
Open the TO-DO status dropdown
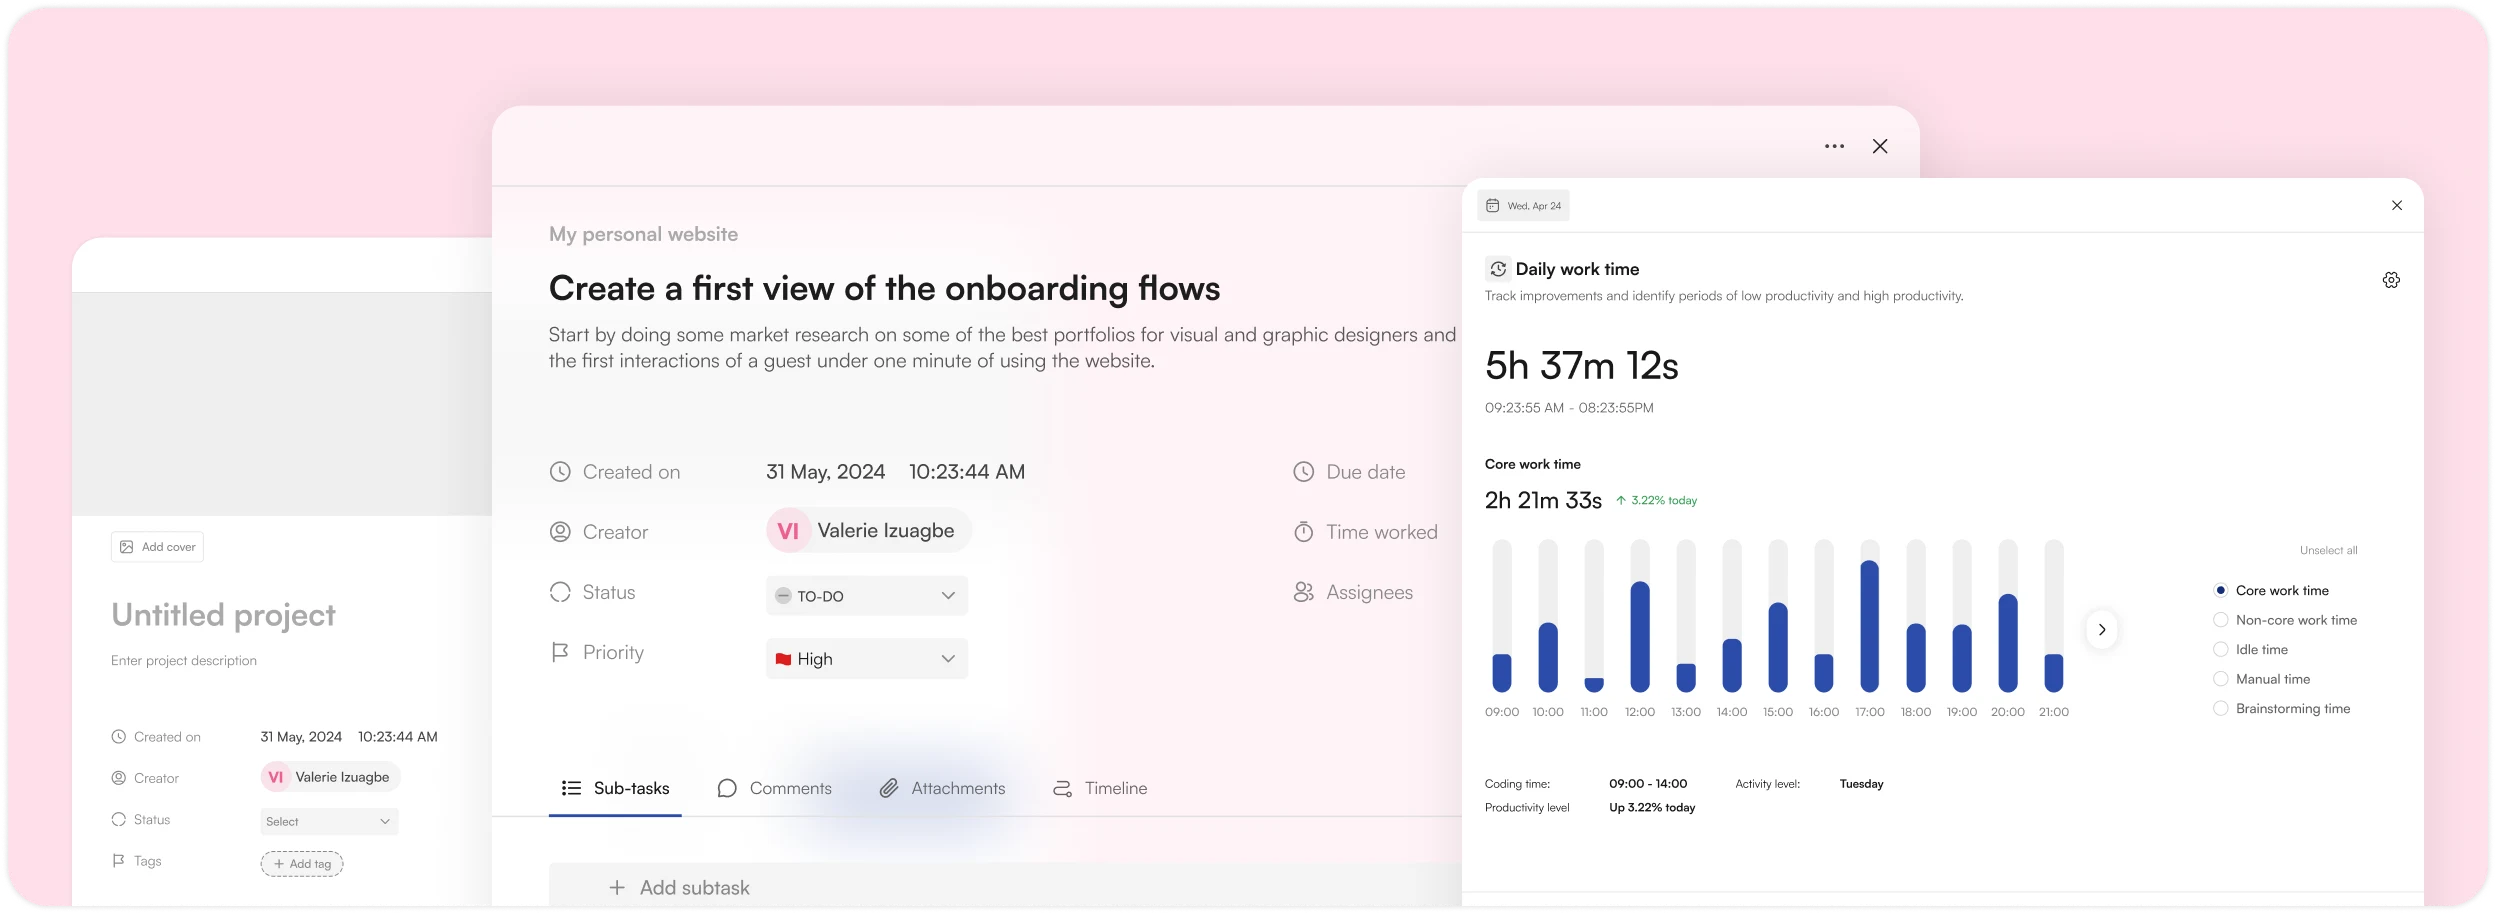click(864, 595)
